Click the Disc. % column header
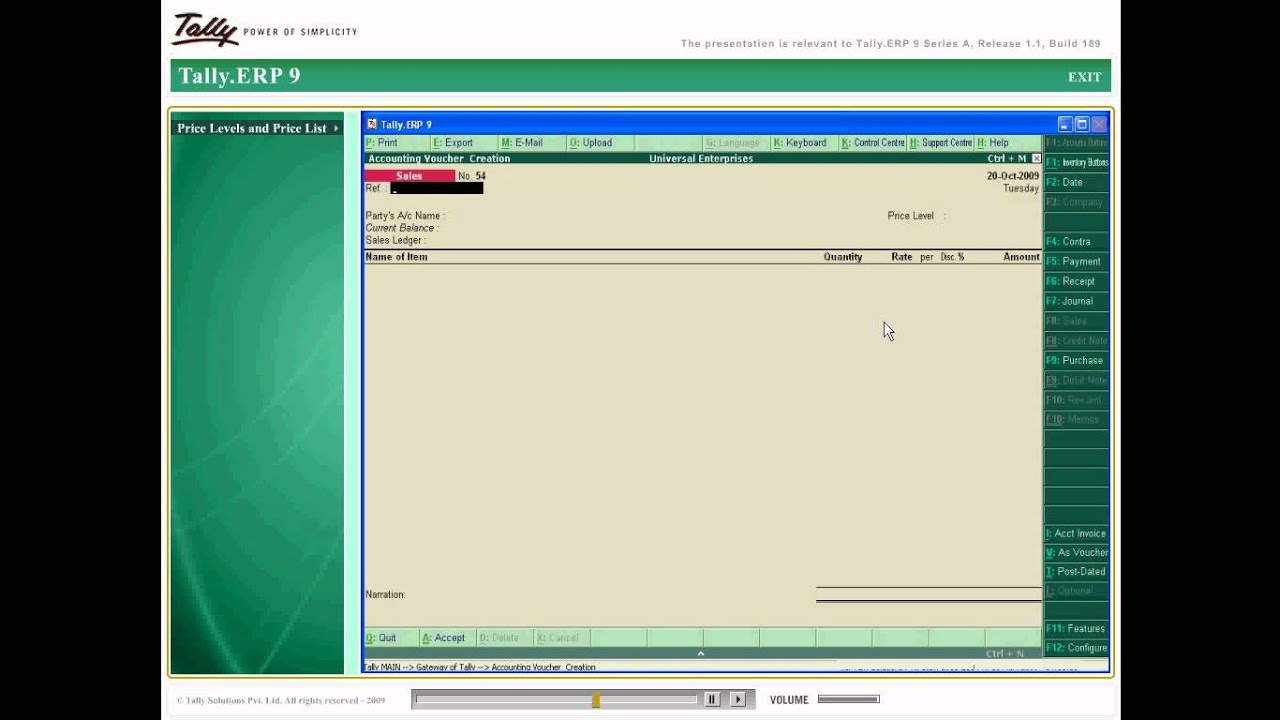Viewport: 1280px width, 720px height. [x=952, y=257]
